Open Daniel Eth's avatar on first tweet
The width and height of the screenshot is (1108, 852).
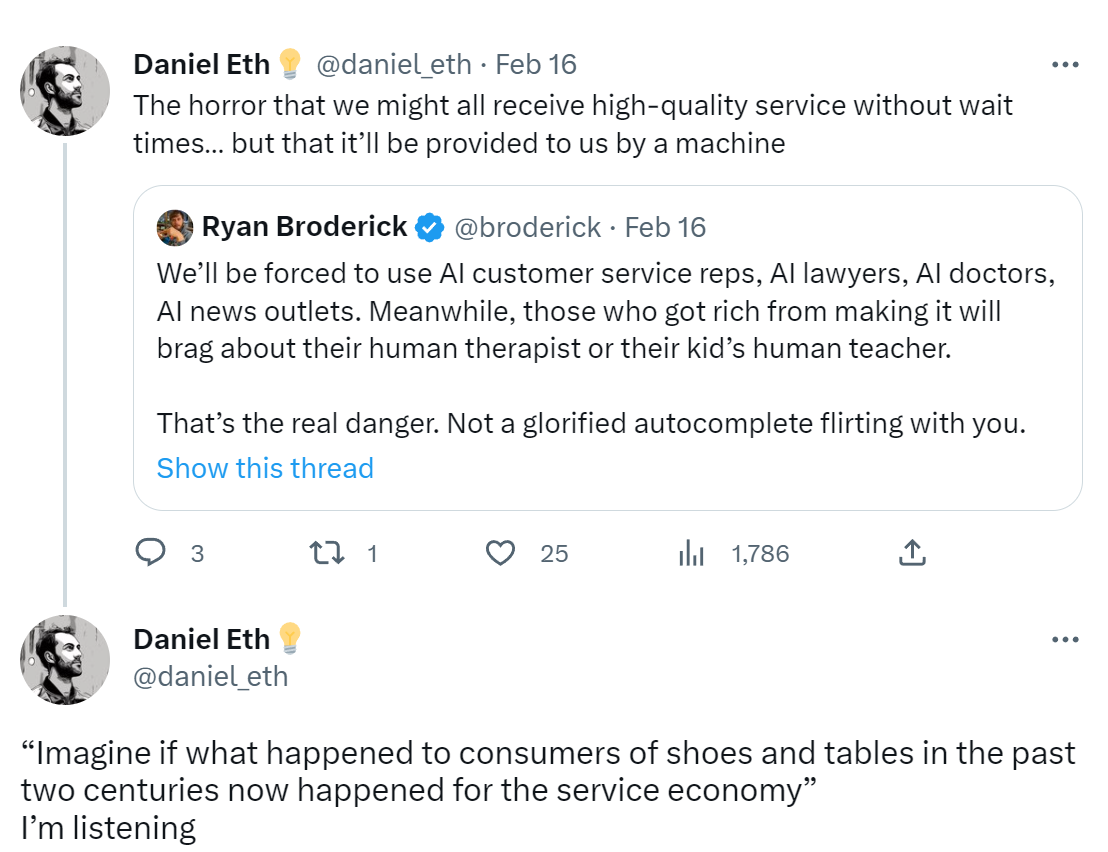[x=65, y=90]
